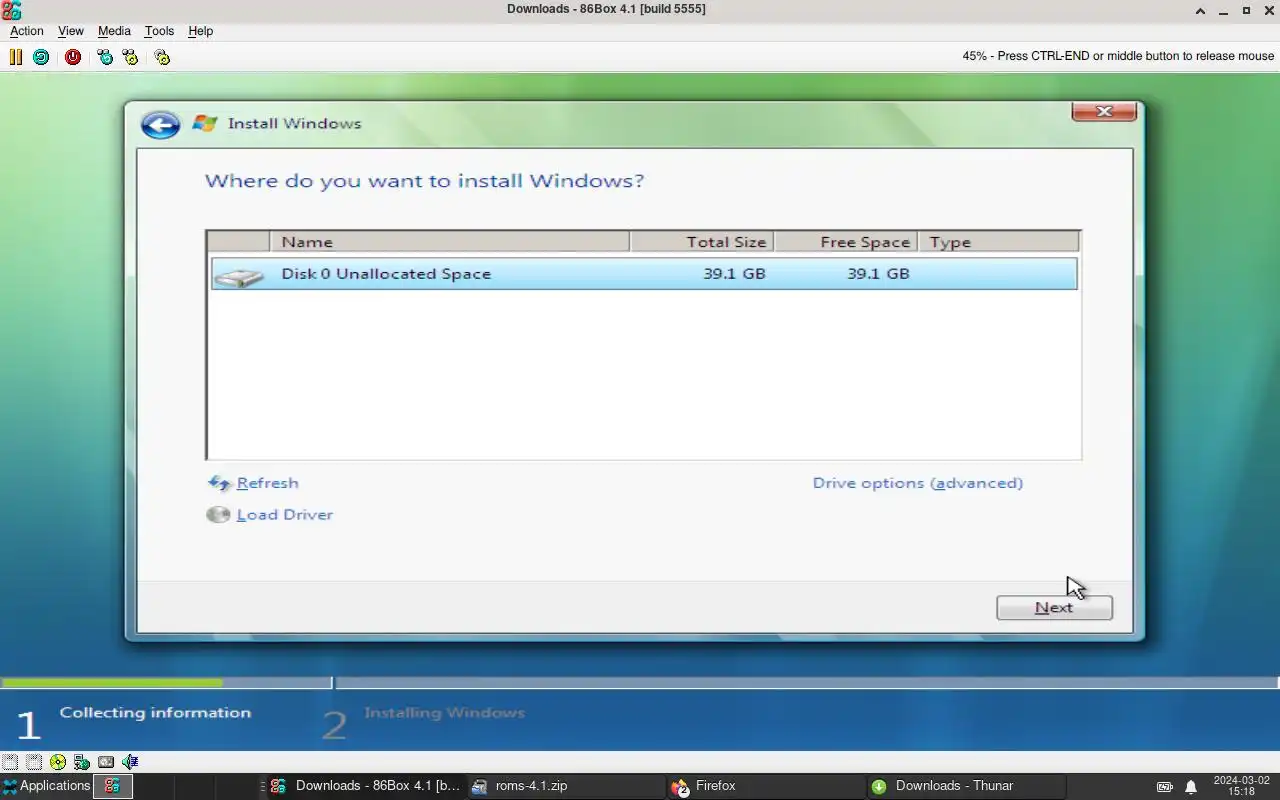The width and height of the screenshot is (1280, 800).
Task: Switch to Downloads - Thunar in the taskbar
Action: pyautogui.click(x=965, y=786)
